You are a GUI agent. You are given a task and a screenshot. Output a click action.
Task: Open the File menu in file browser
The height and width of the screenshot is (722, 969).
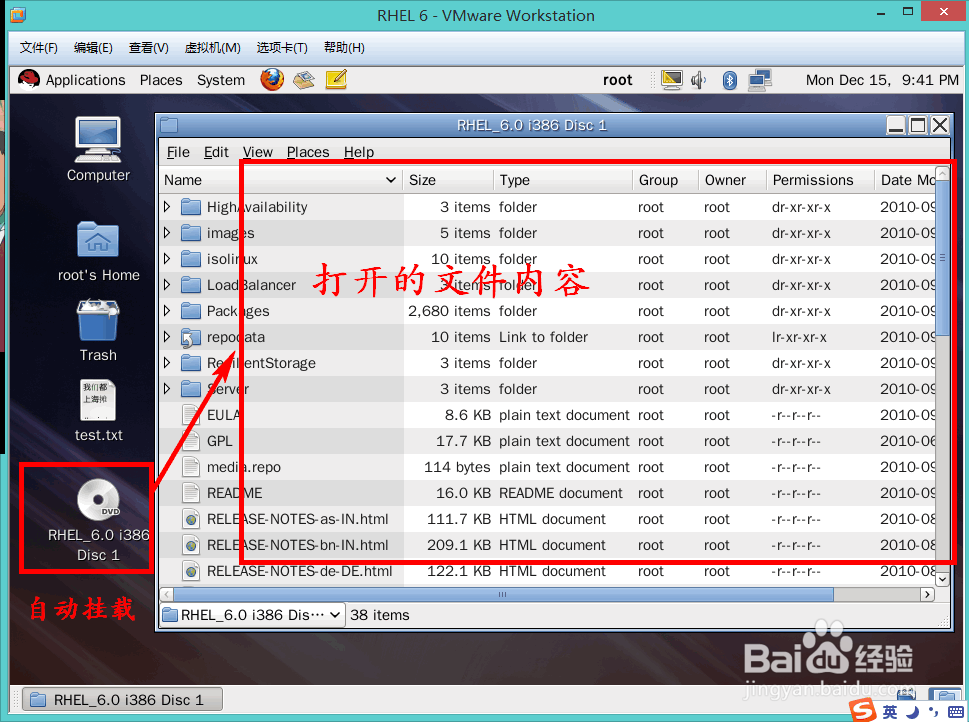(178, 152)
